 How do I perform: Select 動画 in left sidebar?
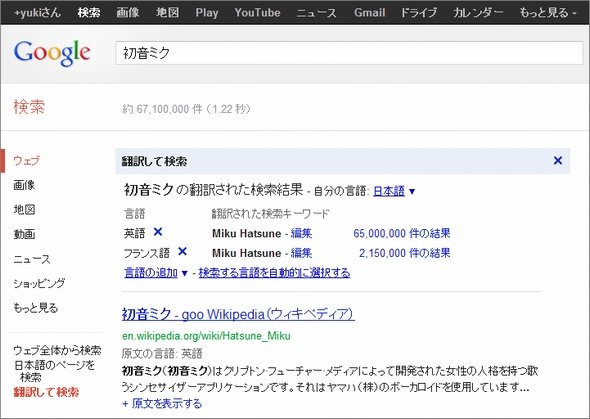(x=24, y=234)
